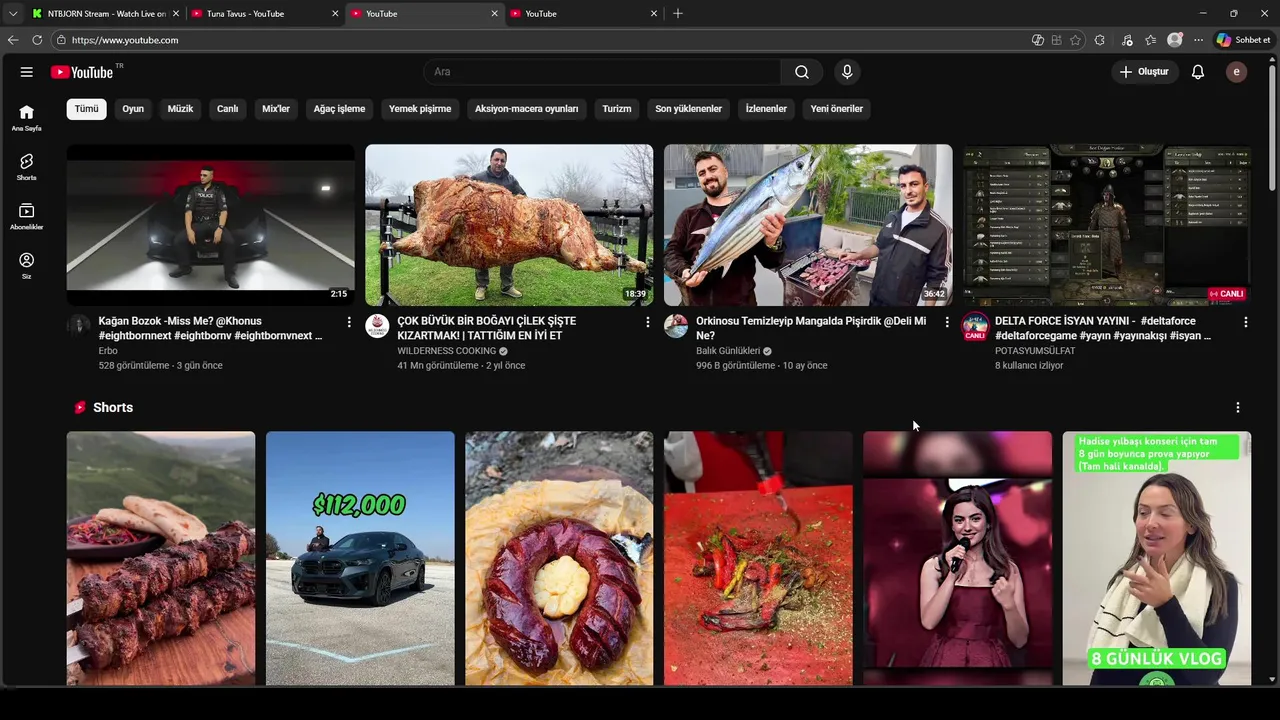Open the account avatar menu
Viewport: 1280px width, 720px height.
[x=1237, y=72]
